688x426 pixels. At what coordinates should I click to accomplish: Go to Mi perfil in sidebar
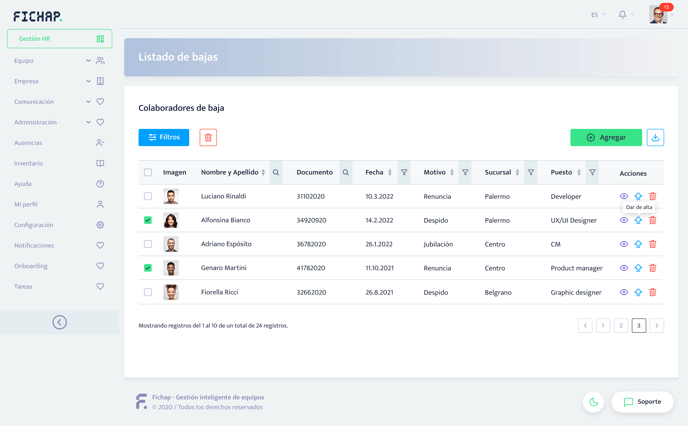coord(60,204)
